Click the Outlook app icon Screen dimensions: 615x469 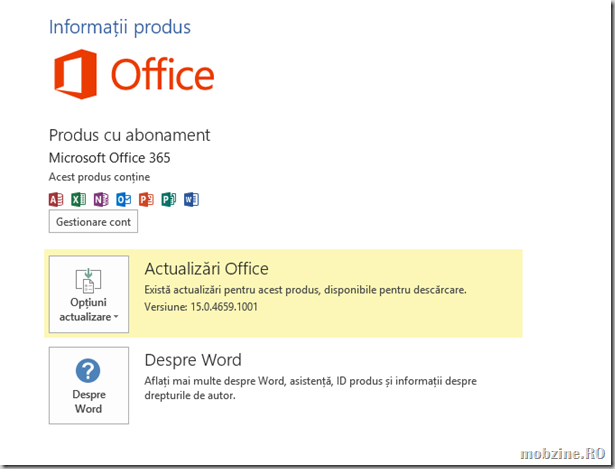coord(123,199)
